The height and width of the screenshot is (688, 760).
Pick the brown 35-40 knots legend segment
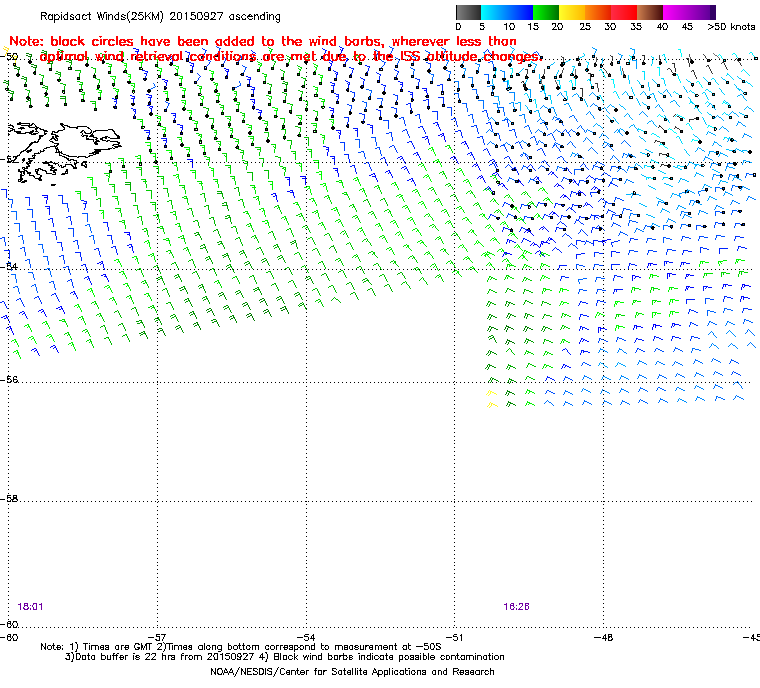[x=650, y=12]
